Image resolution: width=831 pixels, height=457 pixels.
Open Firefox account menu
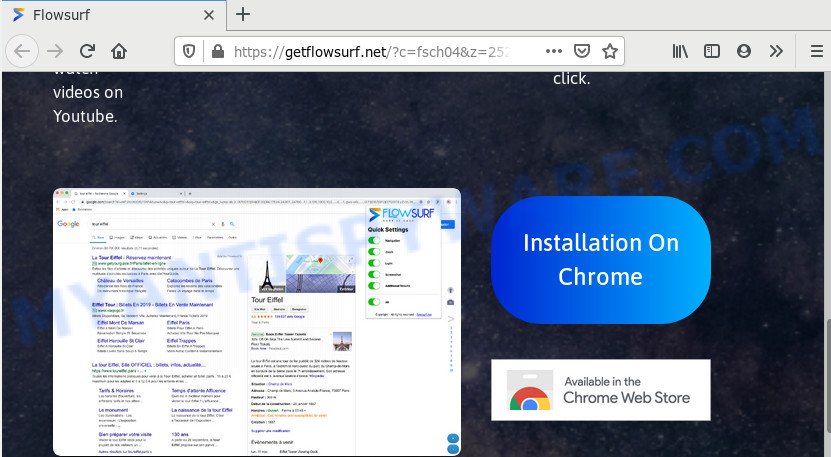[744, 51]
